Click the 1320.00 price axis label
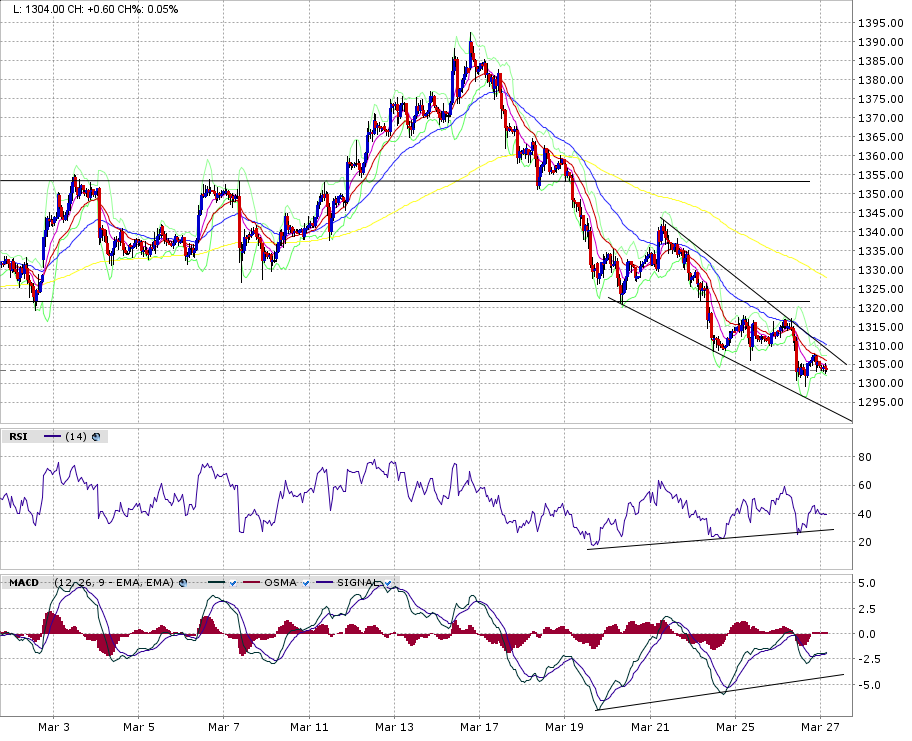Image resolution: width=912 pixels, height=741 pixels. point(881,308)
